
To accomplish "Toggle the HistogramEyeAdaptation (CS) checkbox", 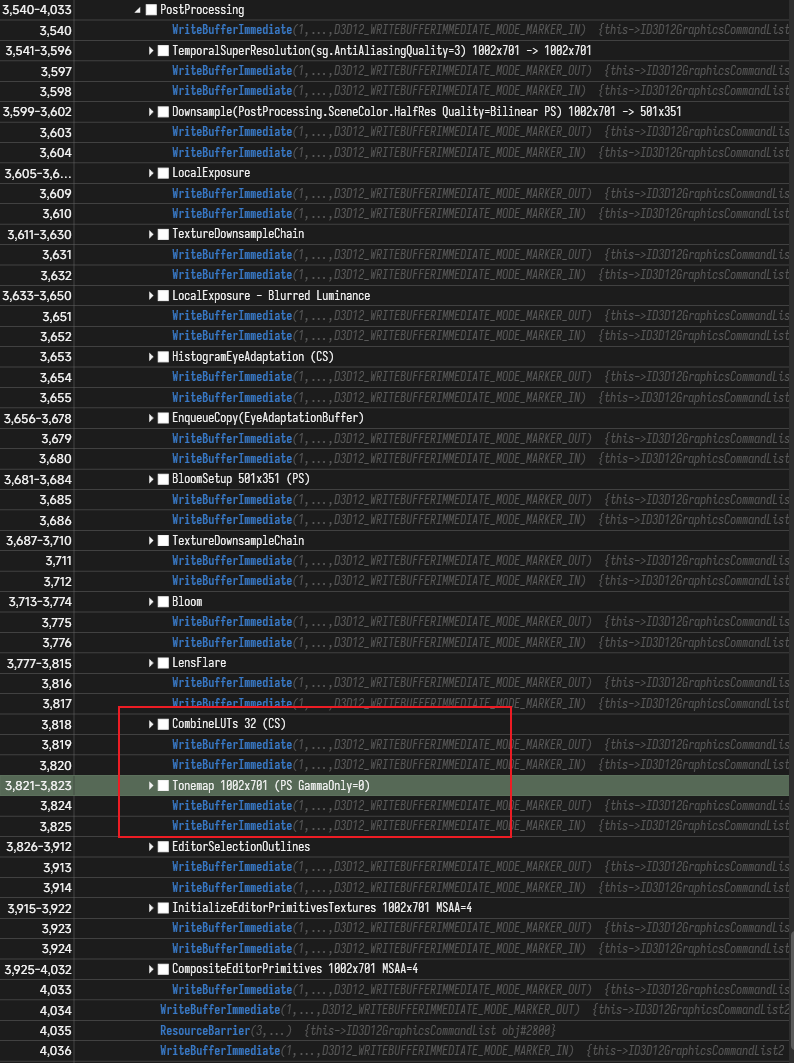I will [x=163, y=357].
